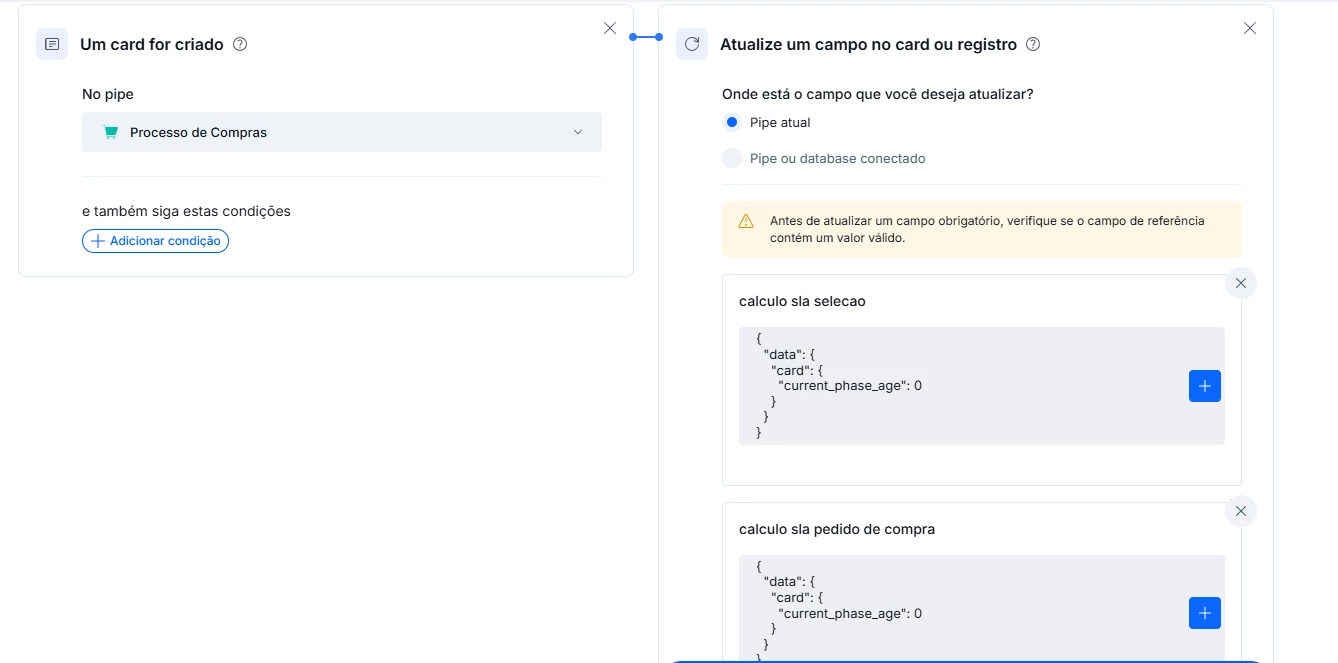Open help icon next to 'Atualize um campo no card'
Image resolution: width=1338 pixels, height=663 pixels.
1034,44
